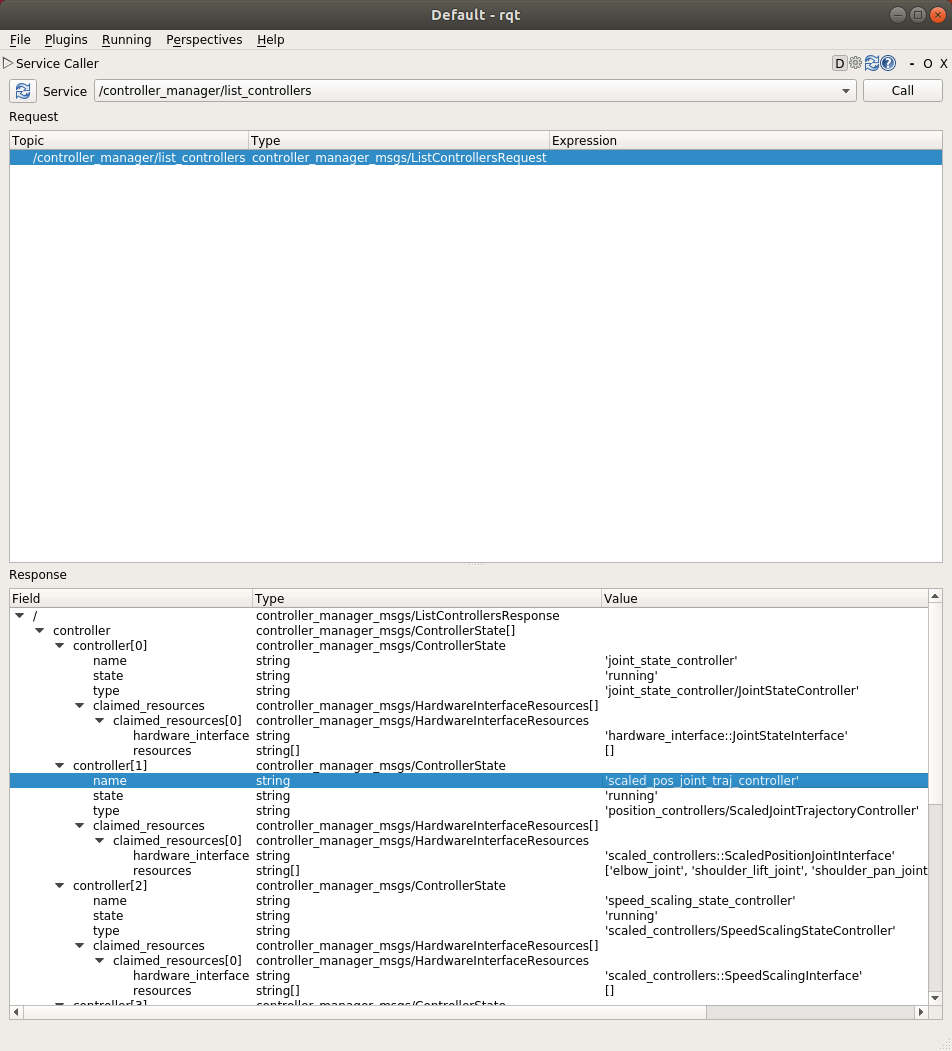The height and width of the screenshot is (1051, 952).
Task: Select 'speed_scaling_state_controller' value
Action: (700, 901)
